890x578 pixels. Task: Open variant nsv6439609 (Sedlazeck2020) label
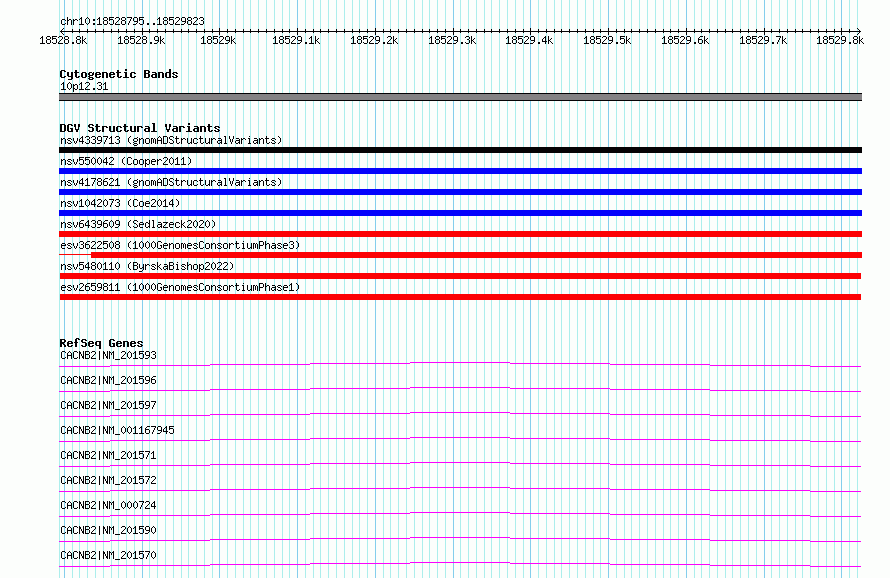click(138, 224)
